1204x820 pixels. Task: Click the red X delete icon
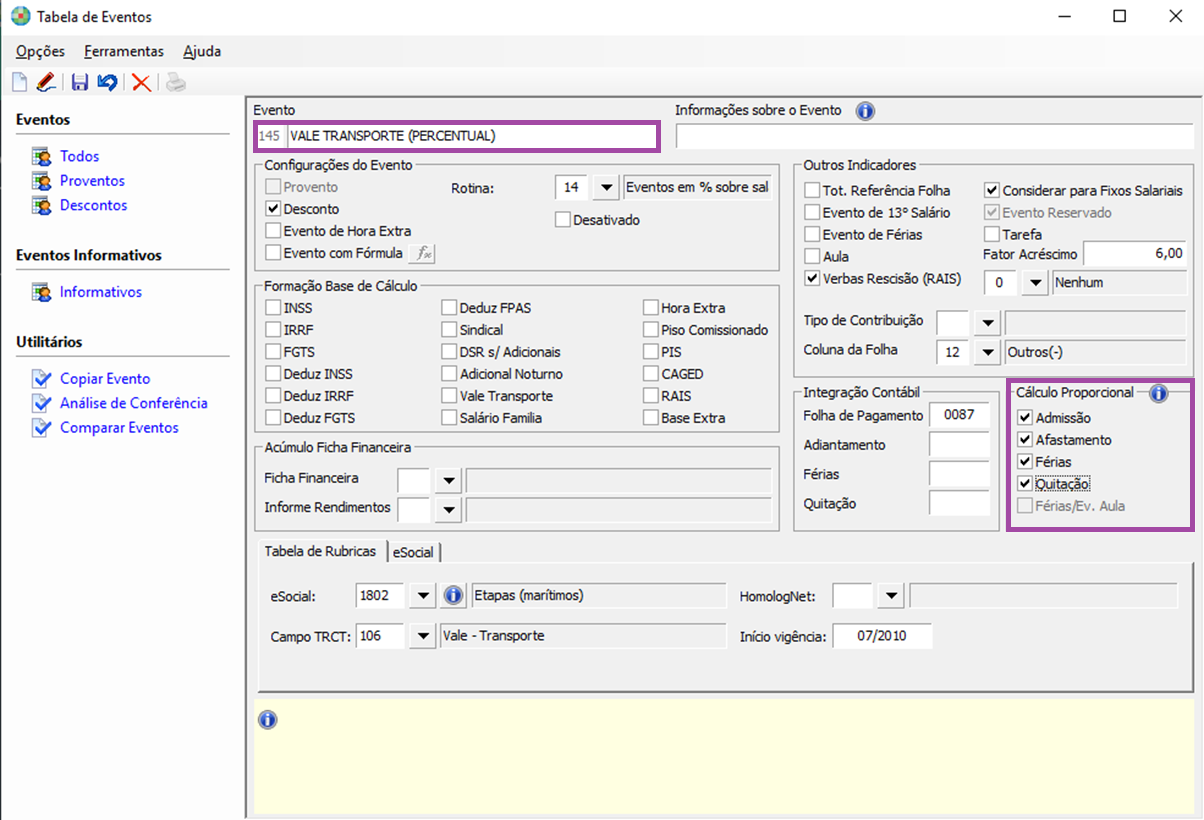(141, 83)
